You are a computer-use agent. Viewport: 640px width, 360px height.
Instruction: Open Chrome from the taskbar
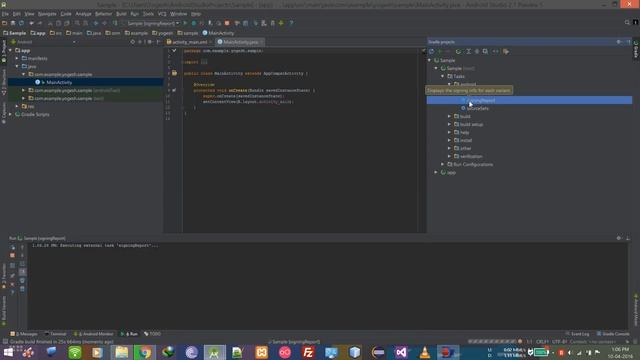pos(144,352)
